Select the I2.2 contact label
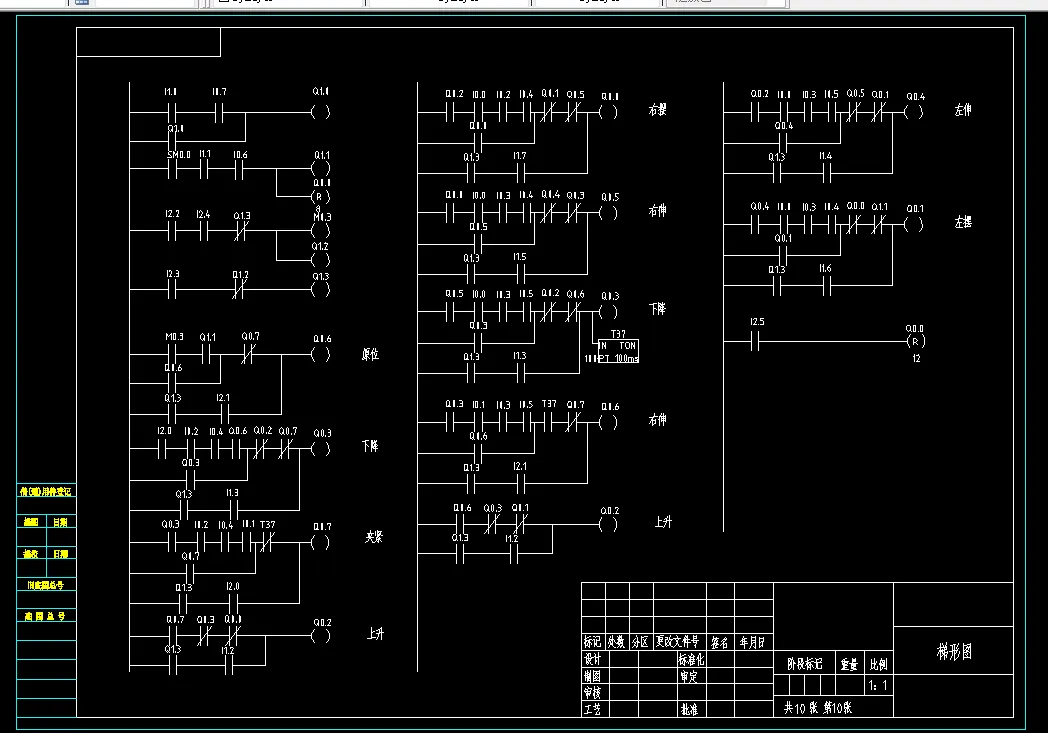Screen dimensions: 1048x733 point(172,214)
